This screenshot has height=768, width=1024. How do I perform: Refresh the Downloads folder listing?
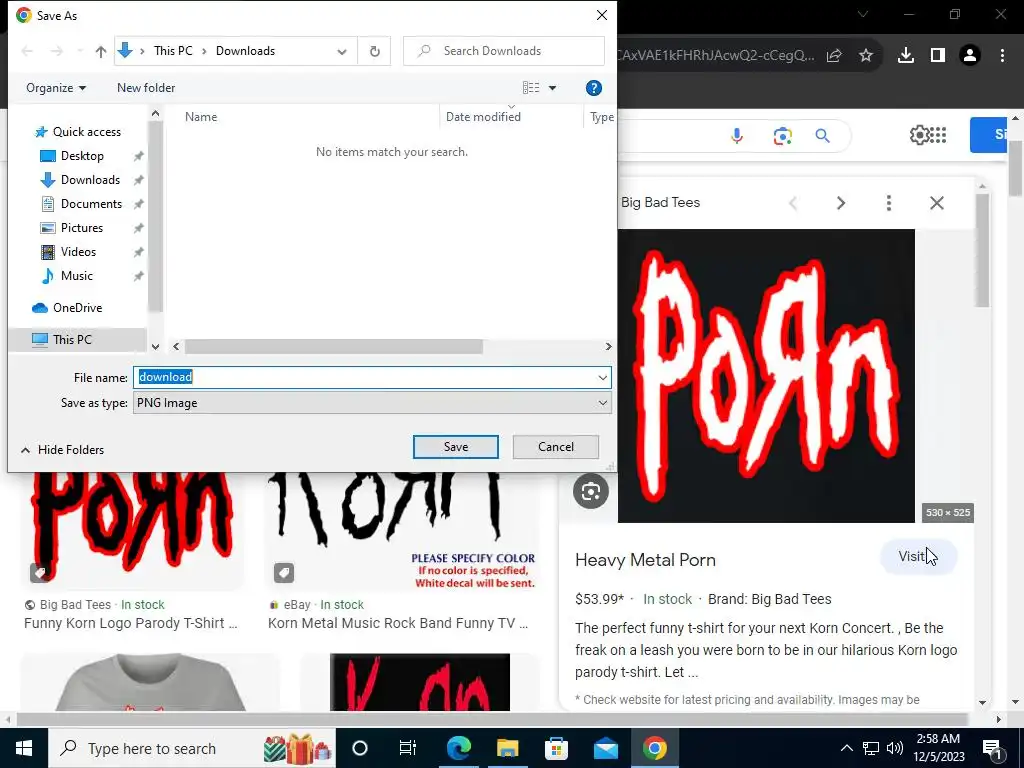tap(375, 51)
